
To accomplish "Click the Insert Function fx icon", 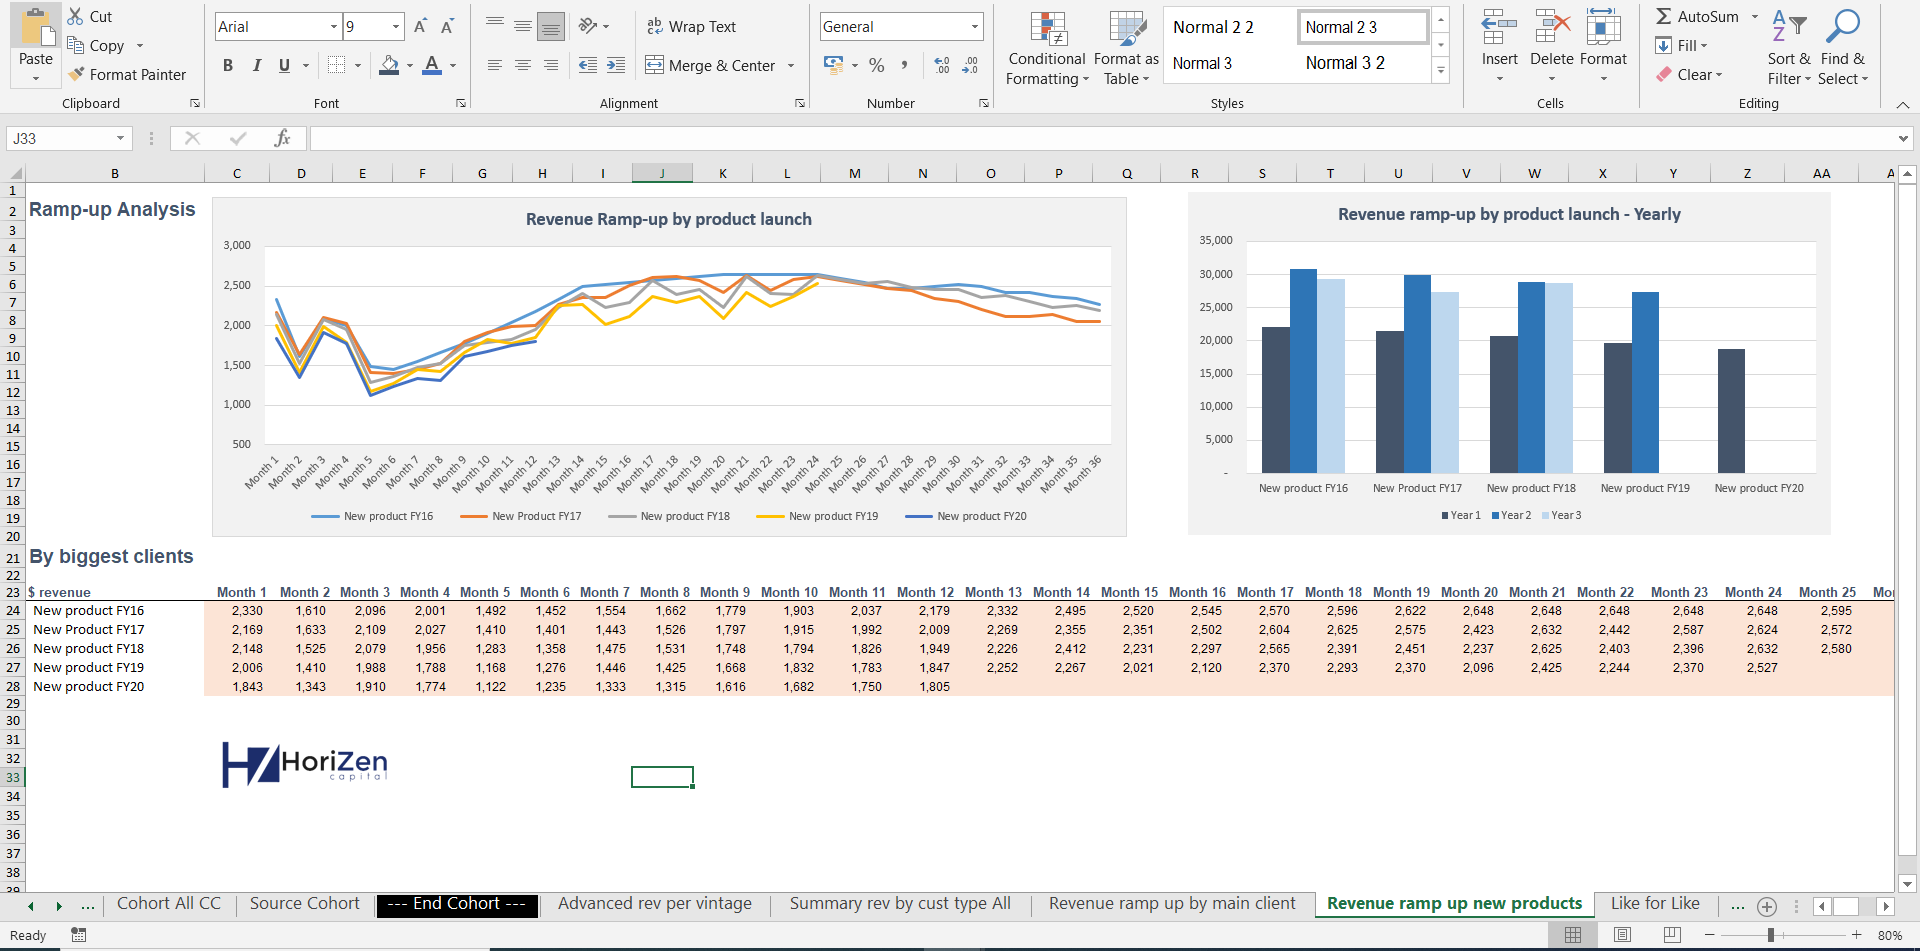I will [x=282, y=138].
